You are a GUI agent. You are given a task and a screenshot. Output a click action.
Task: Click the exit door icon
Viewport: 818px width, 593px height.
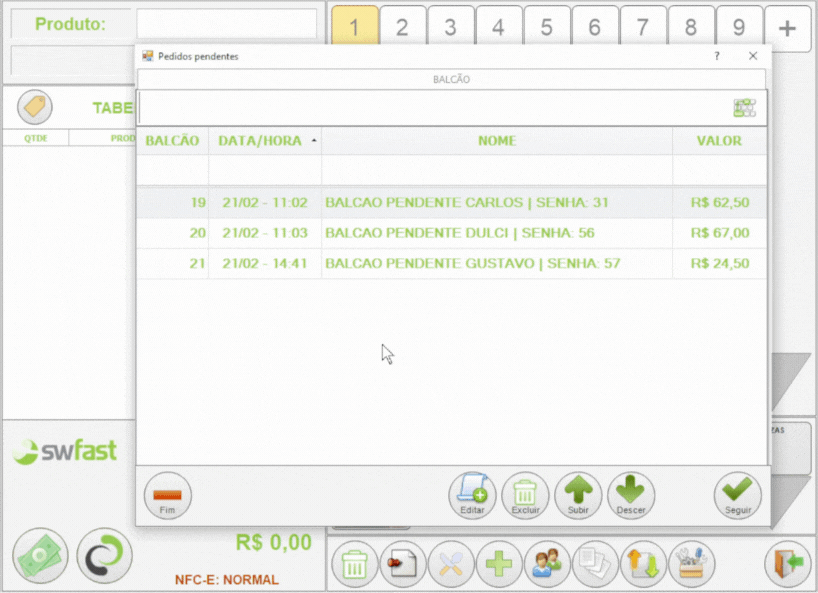[788, 564]
